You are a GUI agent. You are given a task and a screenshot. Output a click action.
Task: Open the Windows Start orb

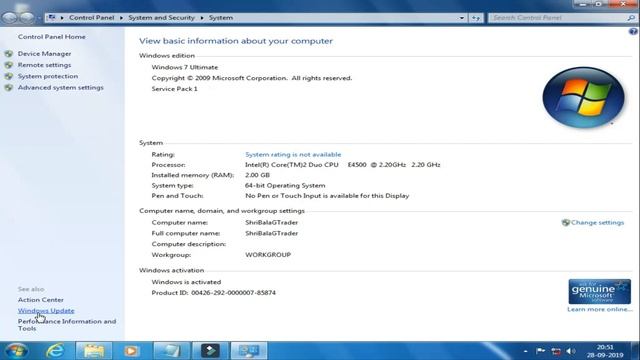[x=16, y=351]
